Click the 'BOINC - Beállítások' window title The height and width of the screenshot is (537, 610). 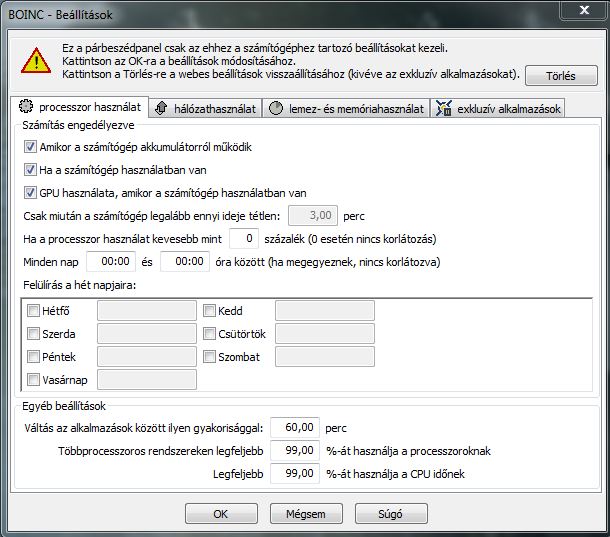point(60,15)
